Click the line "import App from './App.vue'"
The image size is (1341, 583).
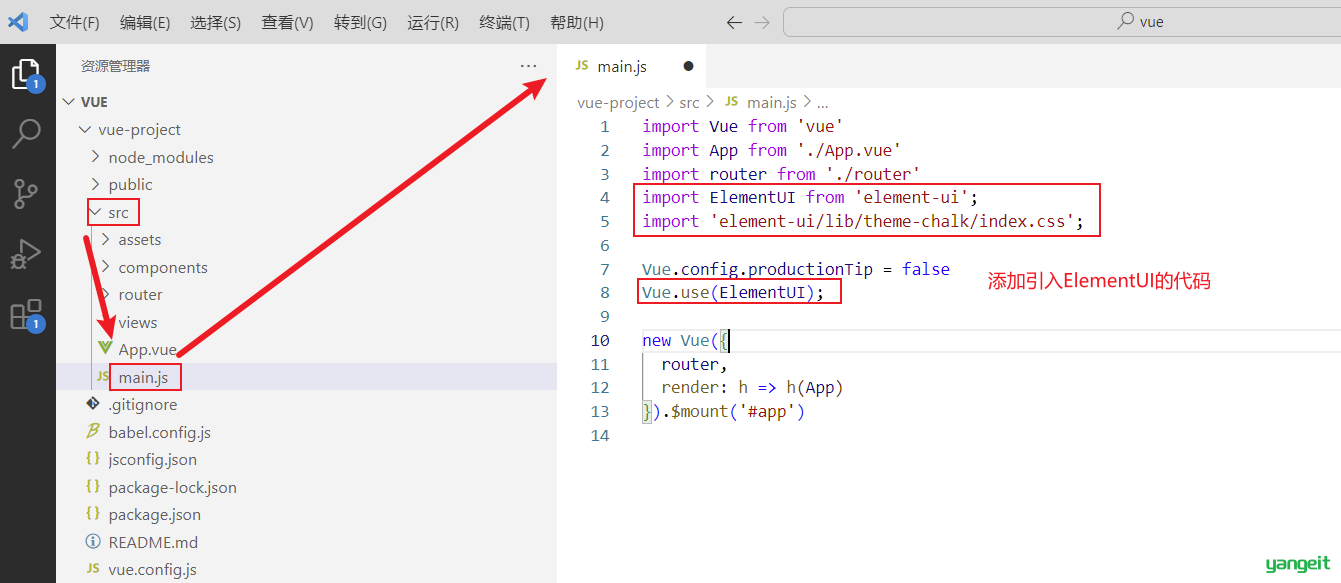772,150
